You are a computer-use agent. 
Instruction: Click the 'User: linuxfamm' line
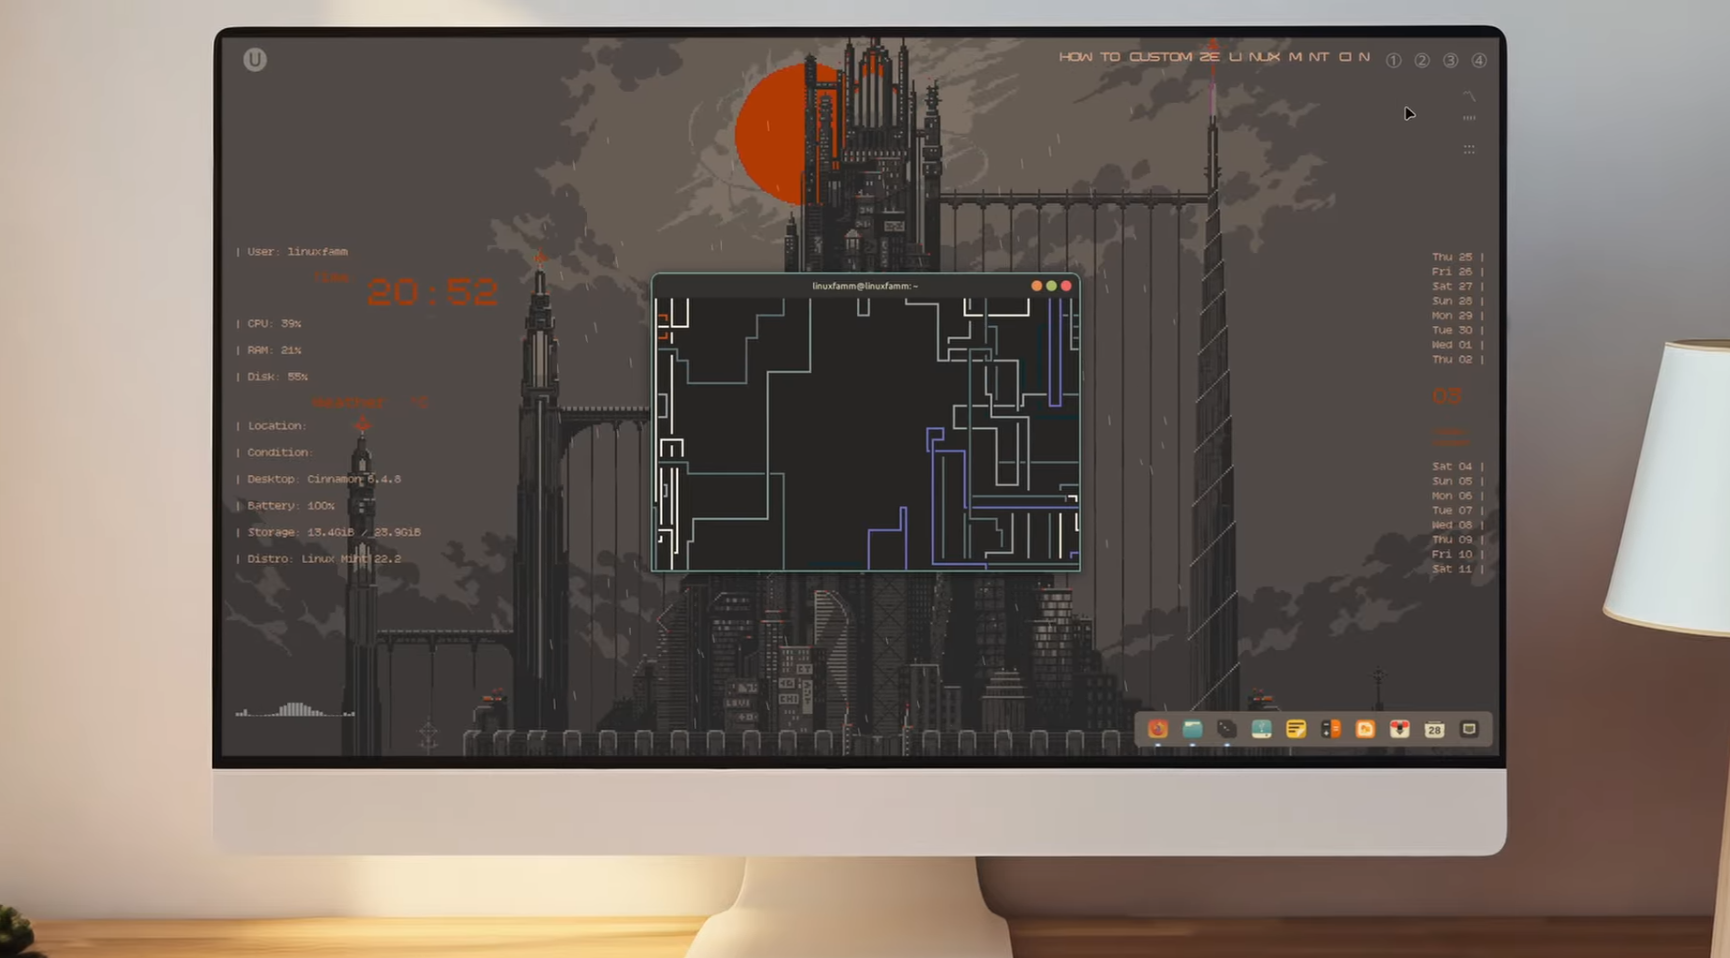292,252
